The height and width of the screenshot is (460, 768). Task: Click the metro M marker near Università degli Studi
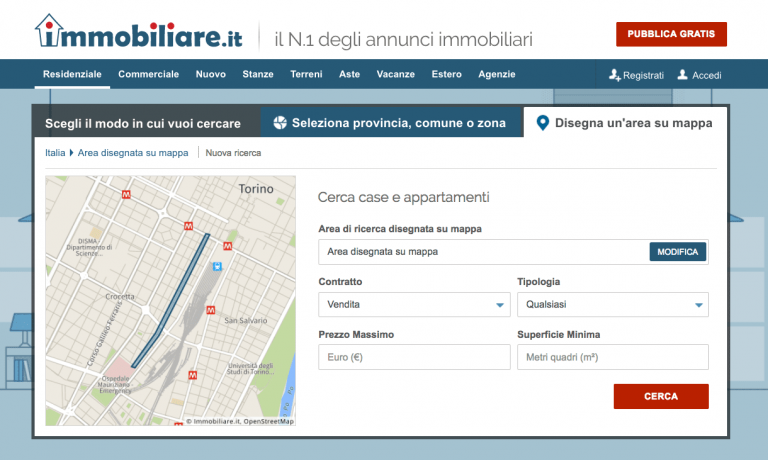(x=192, y=375)
